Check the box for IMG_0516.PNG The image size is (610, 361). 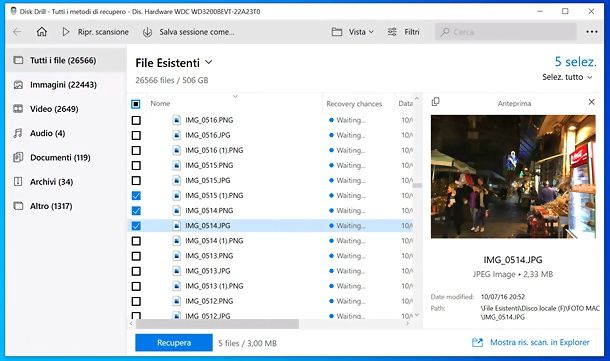click(x=136, y=120)
